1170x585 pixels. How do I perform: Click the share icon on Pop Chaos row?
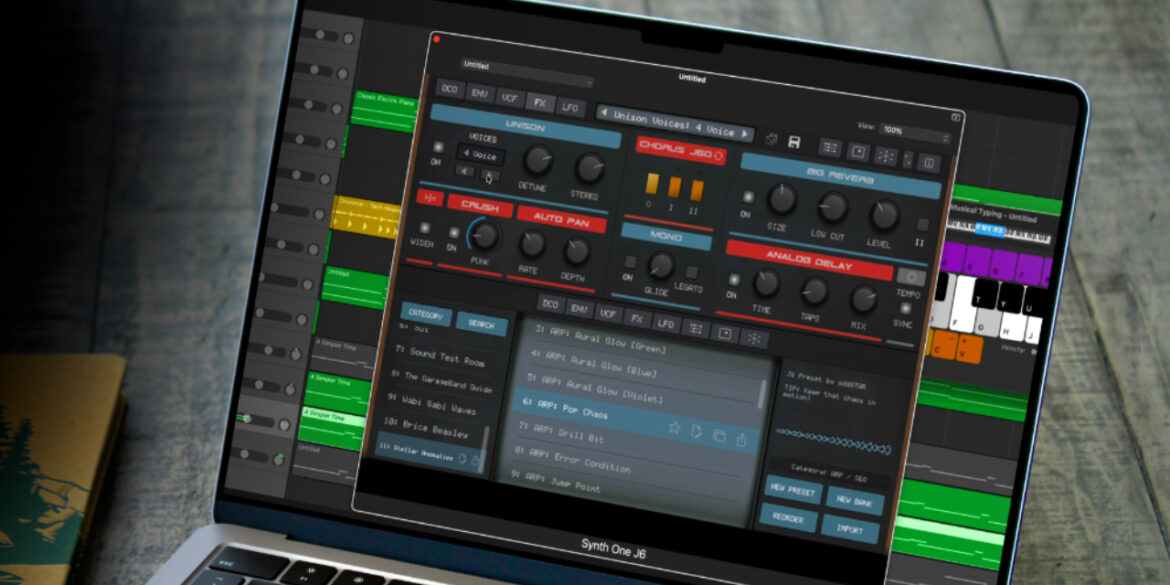pos(741,440)
